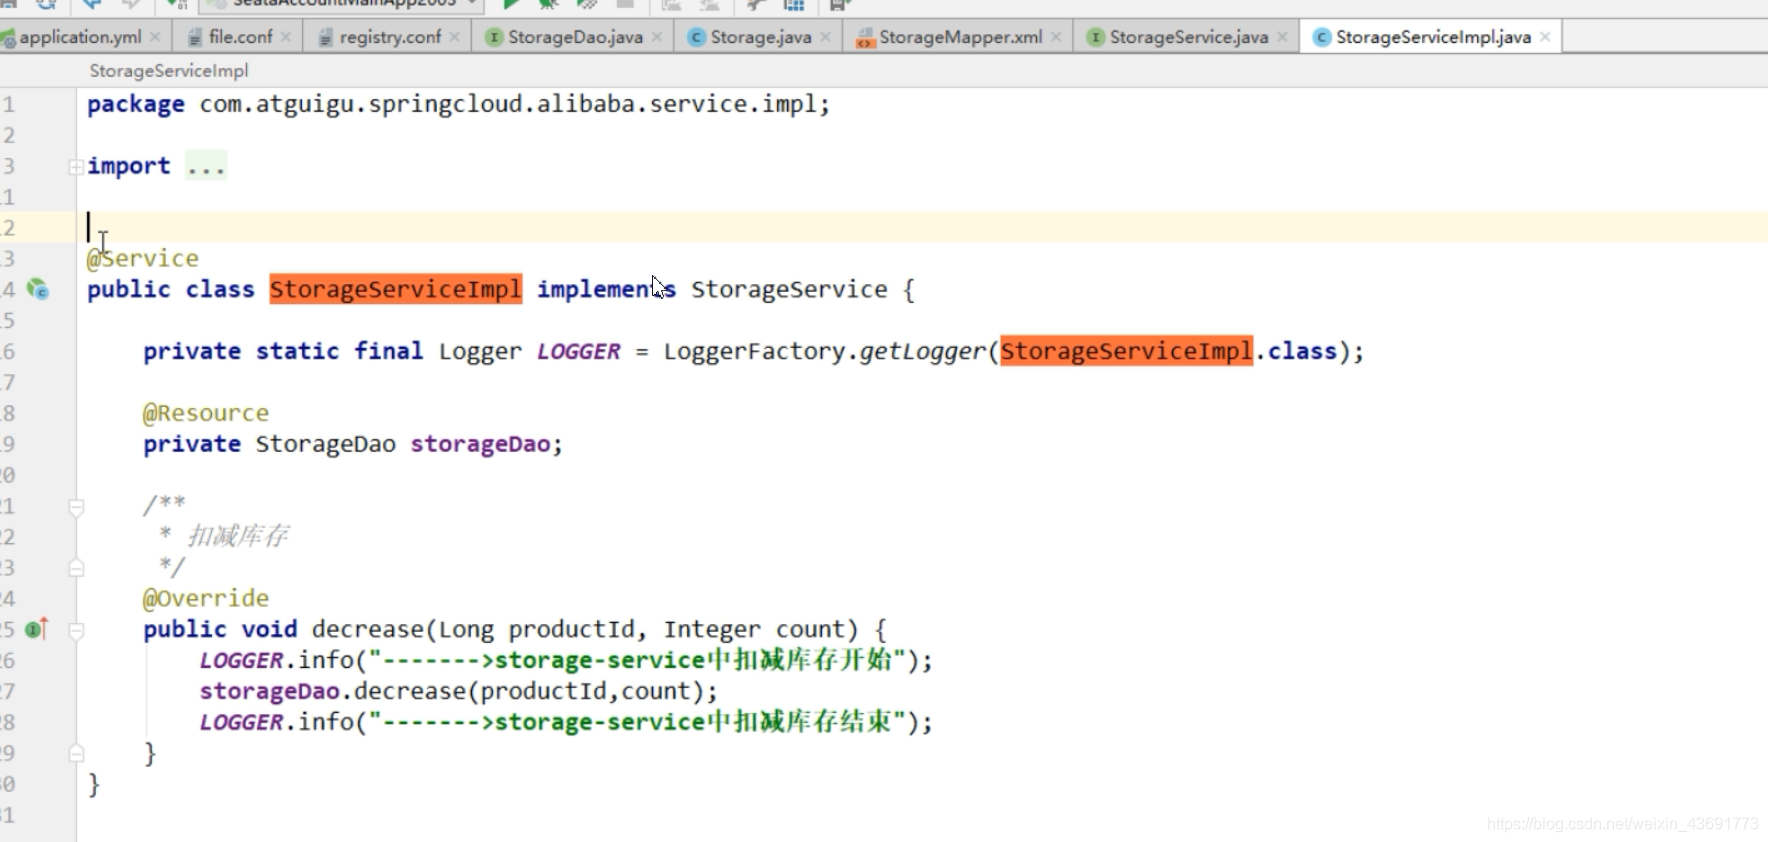Click the @Override annotation
This screenshot has height=842, width=1768.
click(206, 598)
